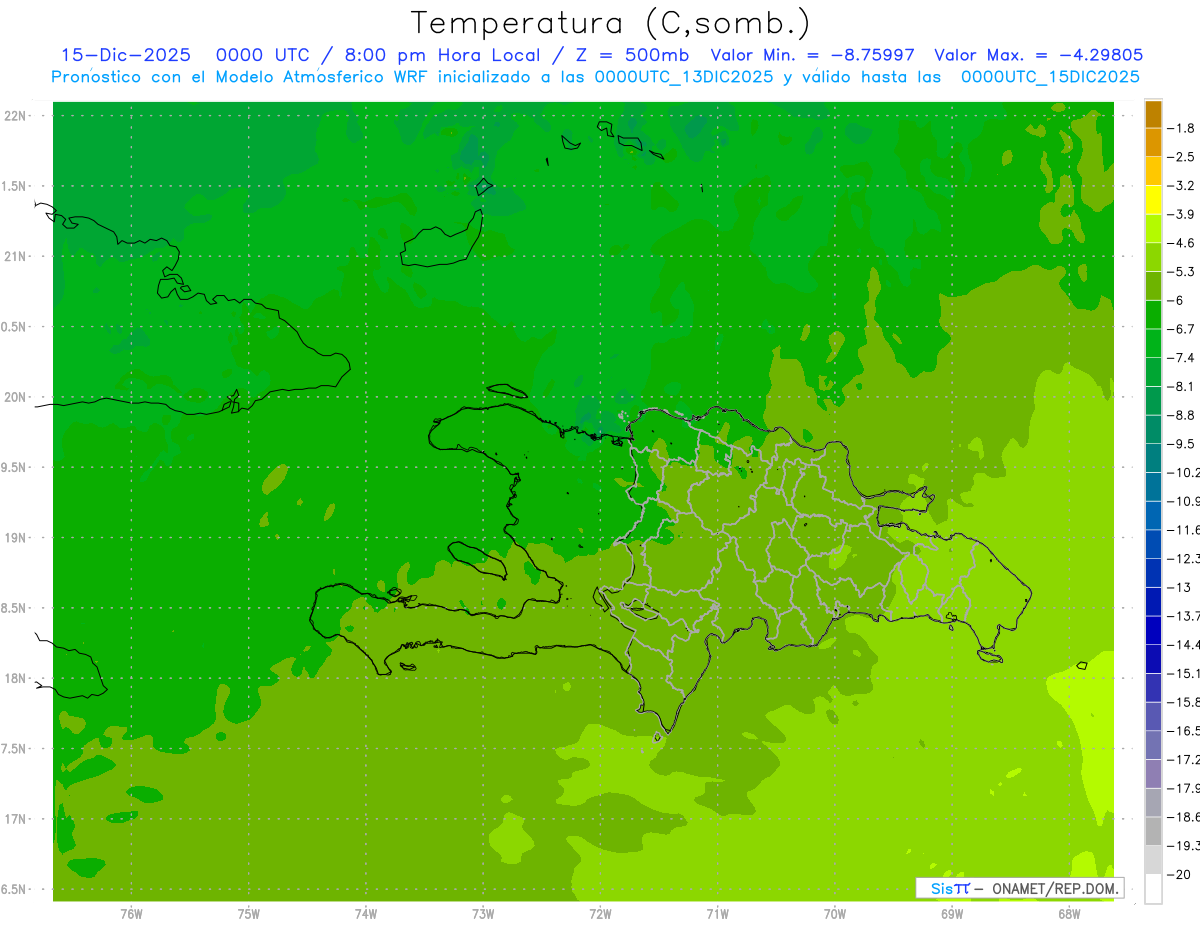Pick the yellow swatch between -3.2 and -3.9
The image size is (1200, 927).
click(x=1153, y=200)
